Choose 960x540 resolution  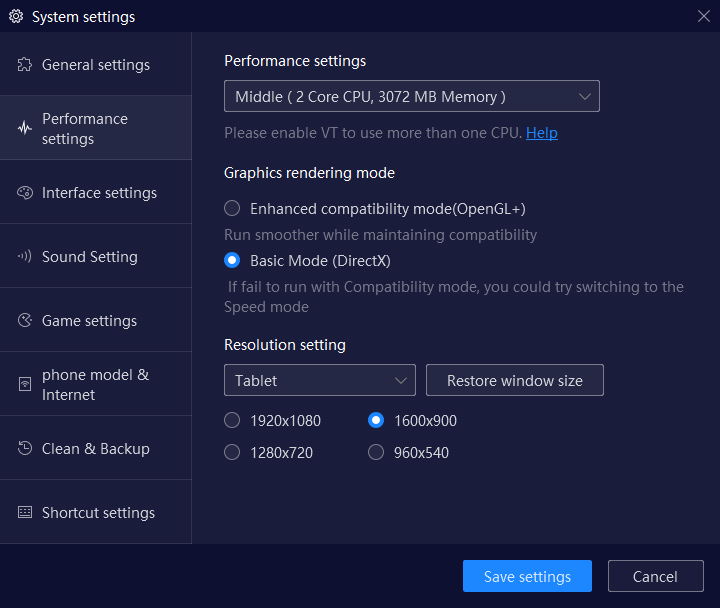coord(376,452)
